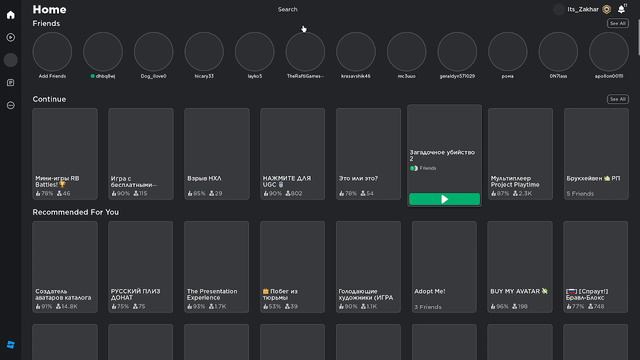The height and width of the screenshot is (360, 640).
Task: Open friend layko5's avatar
Action: pos(255,52)
